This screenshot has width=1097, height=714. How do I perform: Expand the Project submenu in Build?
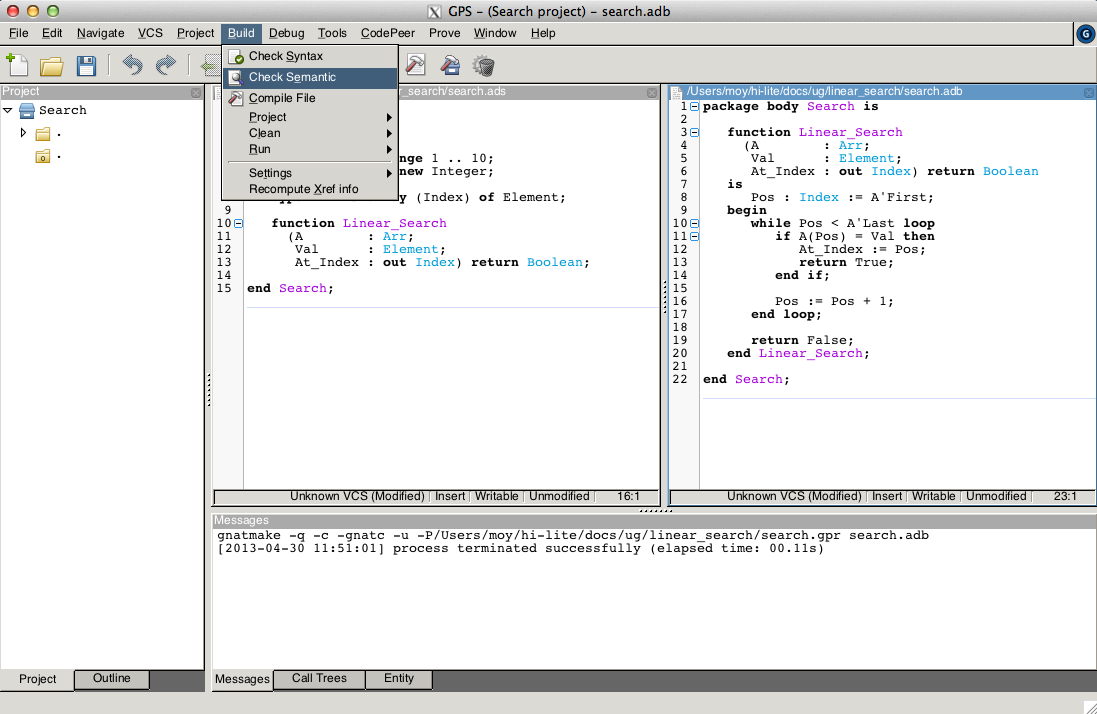[x=310, y=117]
